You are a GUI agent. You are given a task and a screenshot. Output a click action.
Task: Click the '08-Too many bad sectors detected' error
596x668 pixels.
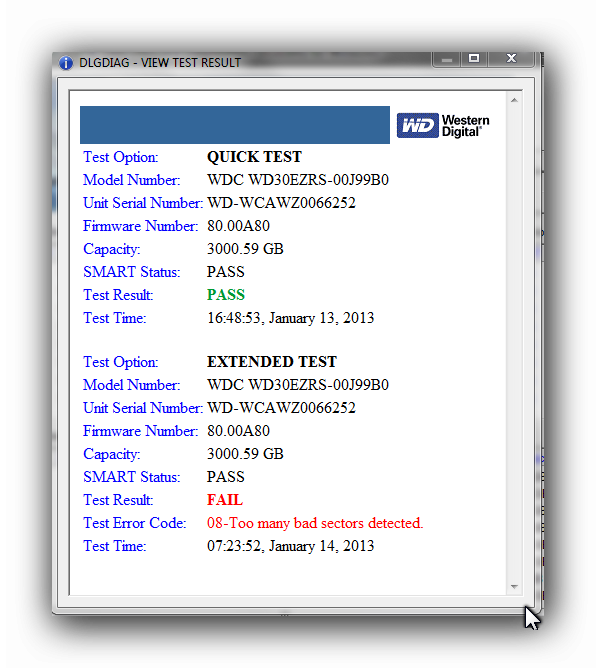pyautogui.click(x=315, y=523)
